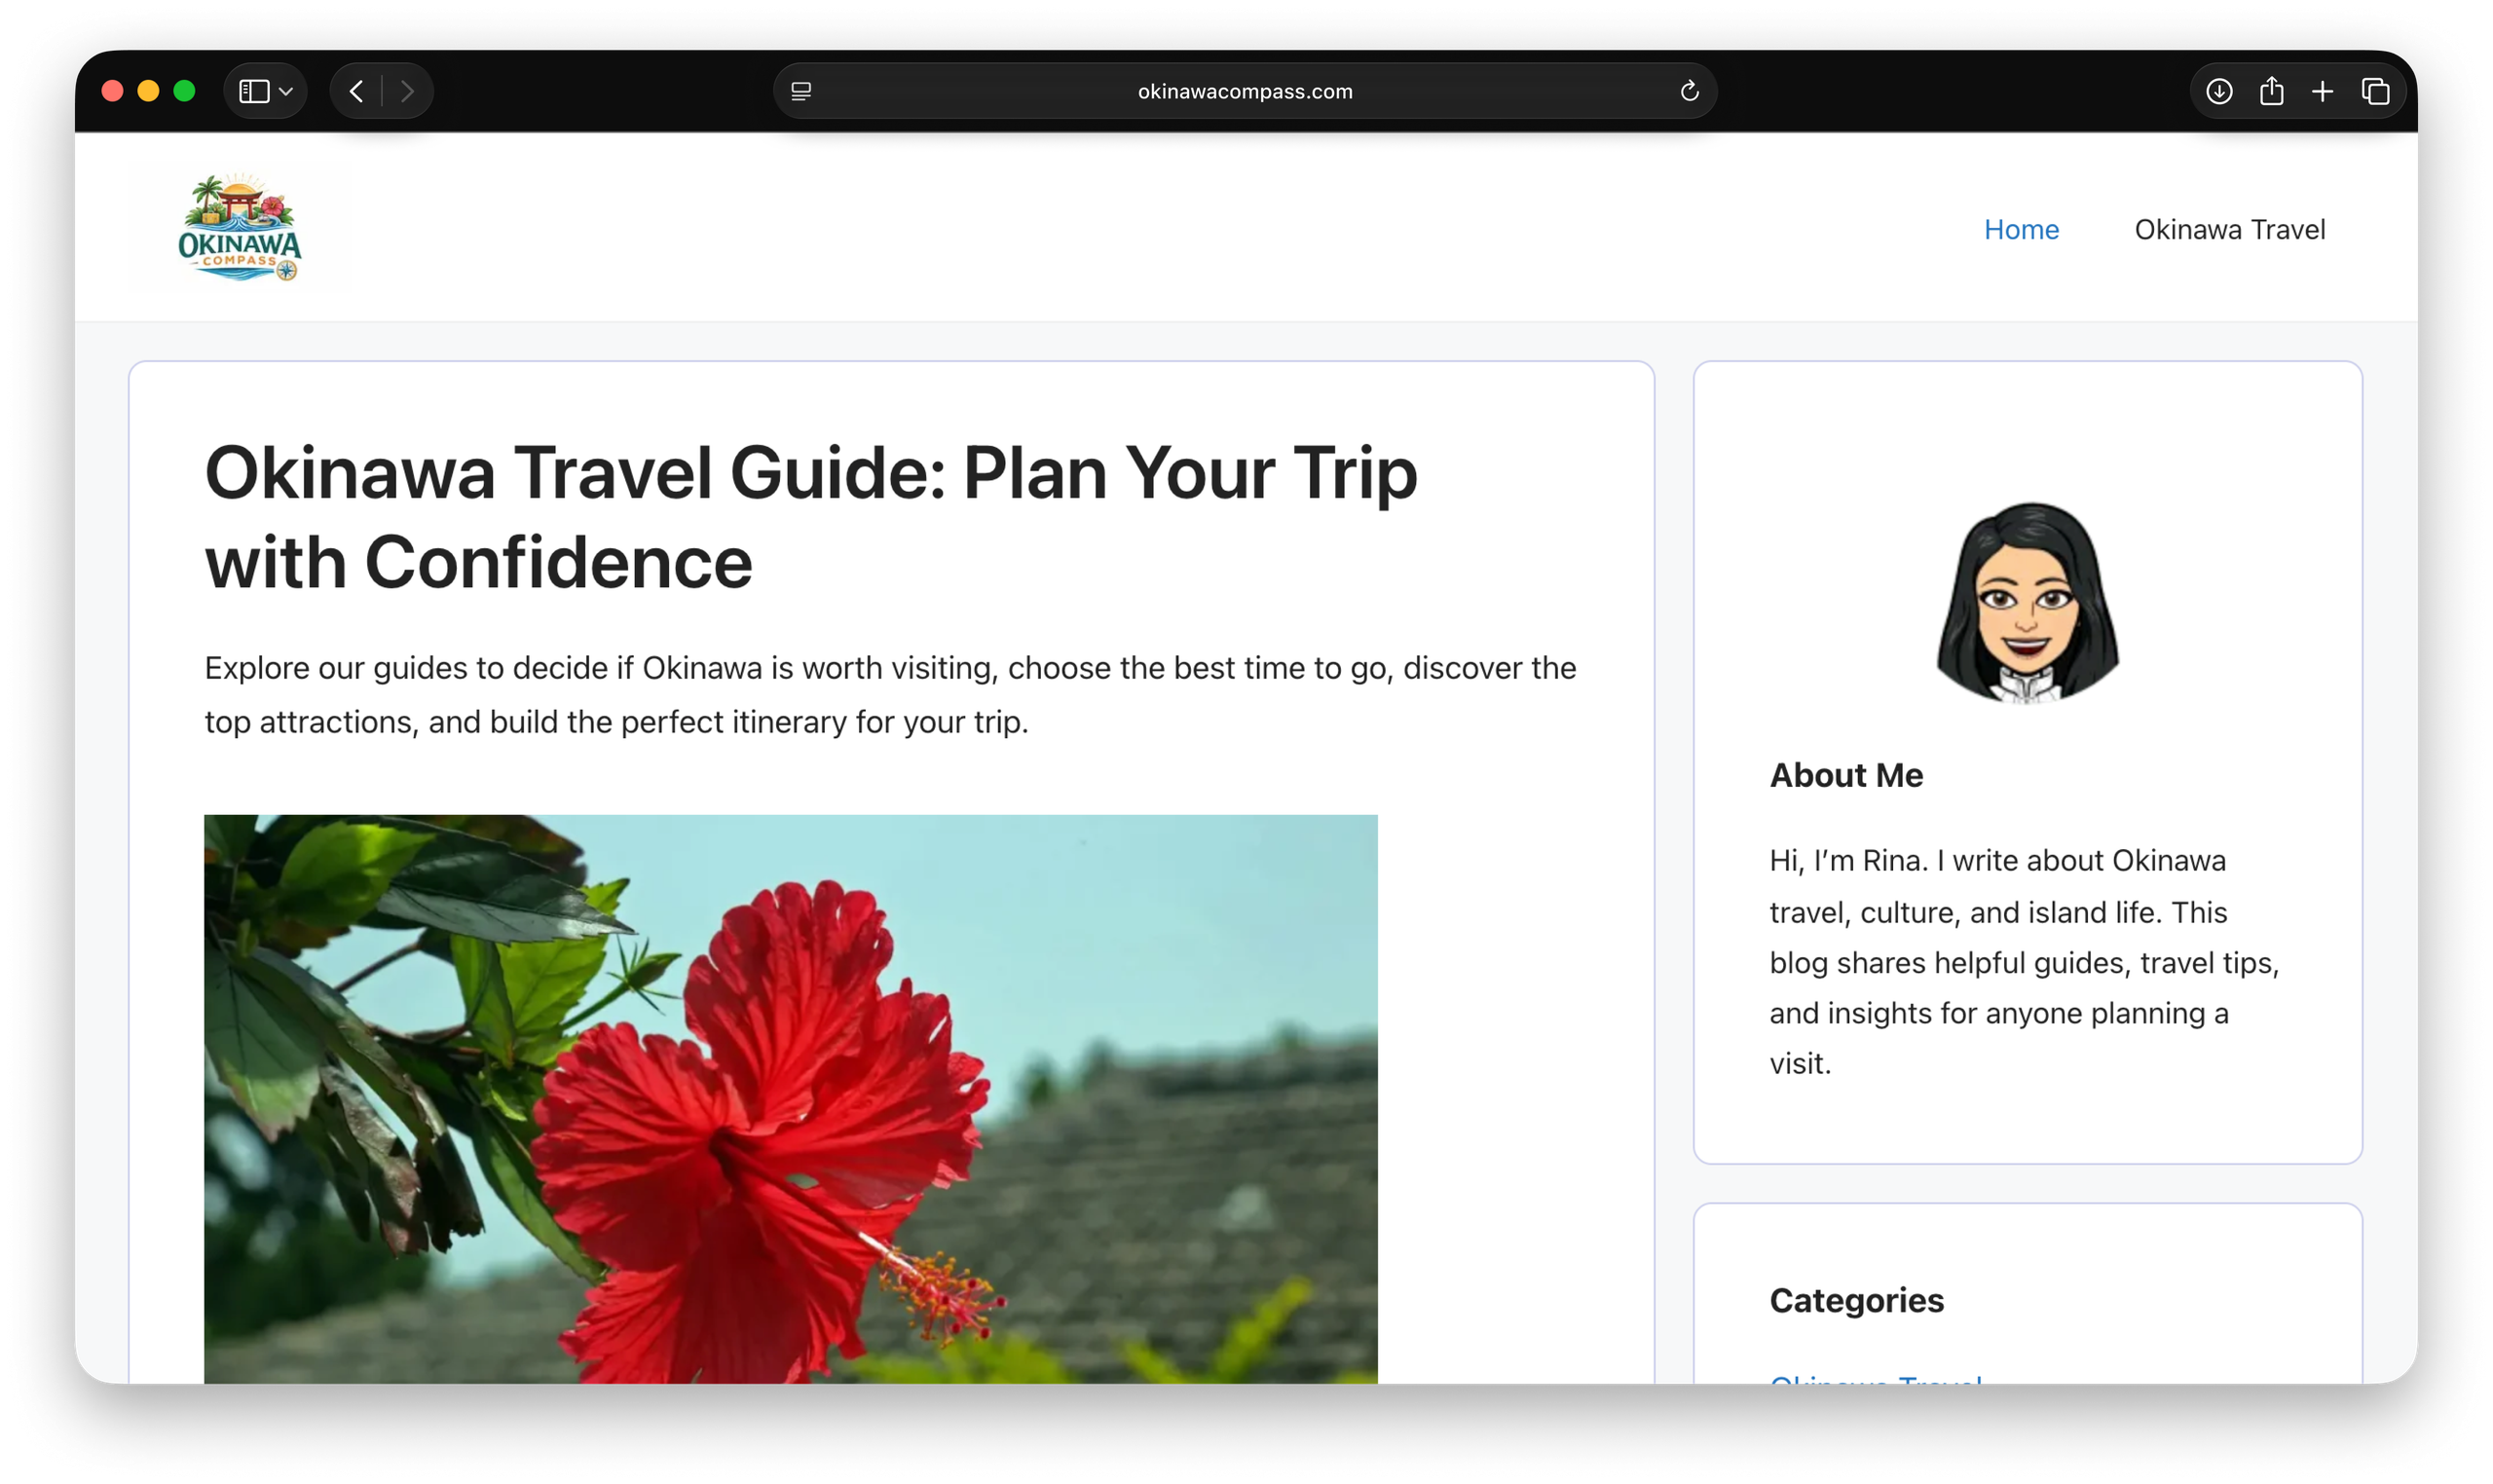
Task: Focus the okinawacompass.com address field
Action: click(x=1244, y=91)
